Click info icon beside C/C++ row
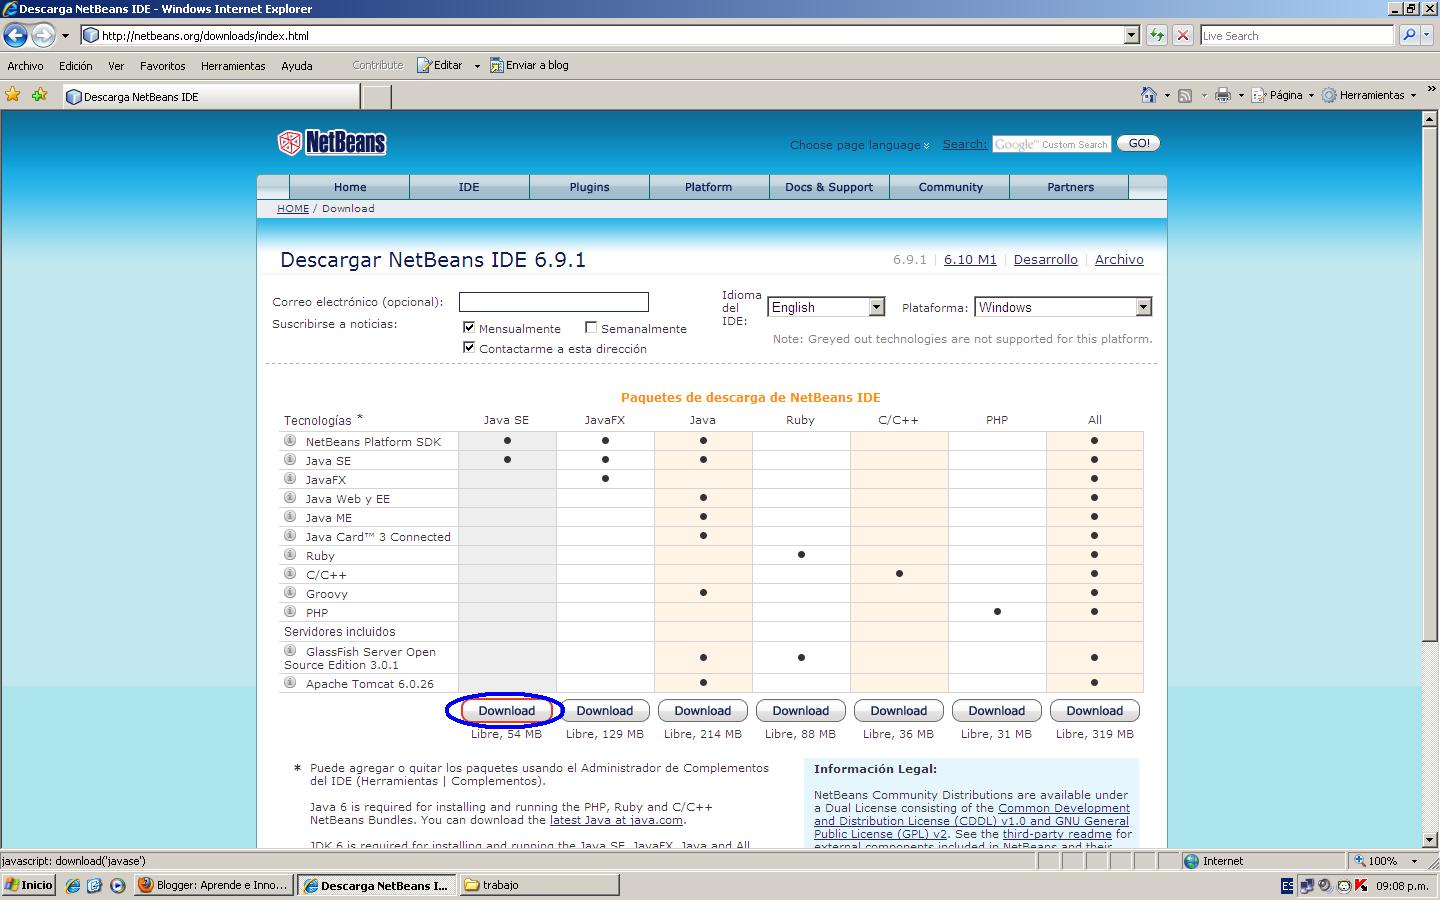The width and height of the screenshot is (1440, 900). click(x=290, y=573)
